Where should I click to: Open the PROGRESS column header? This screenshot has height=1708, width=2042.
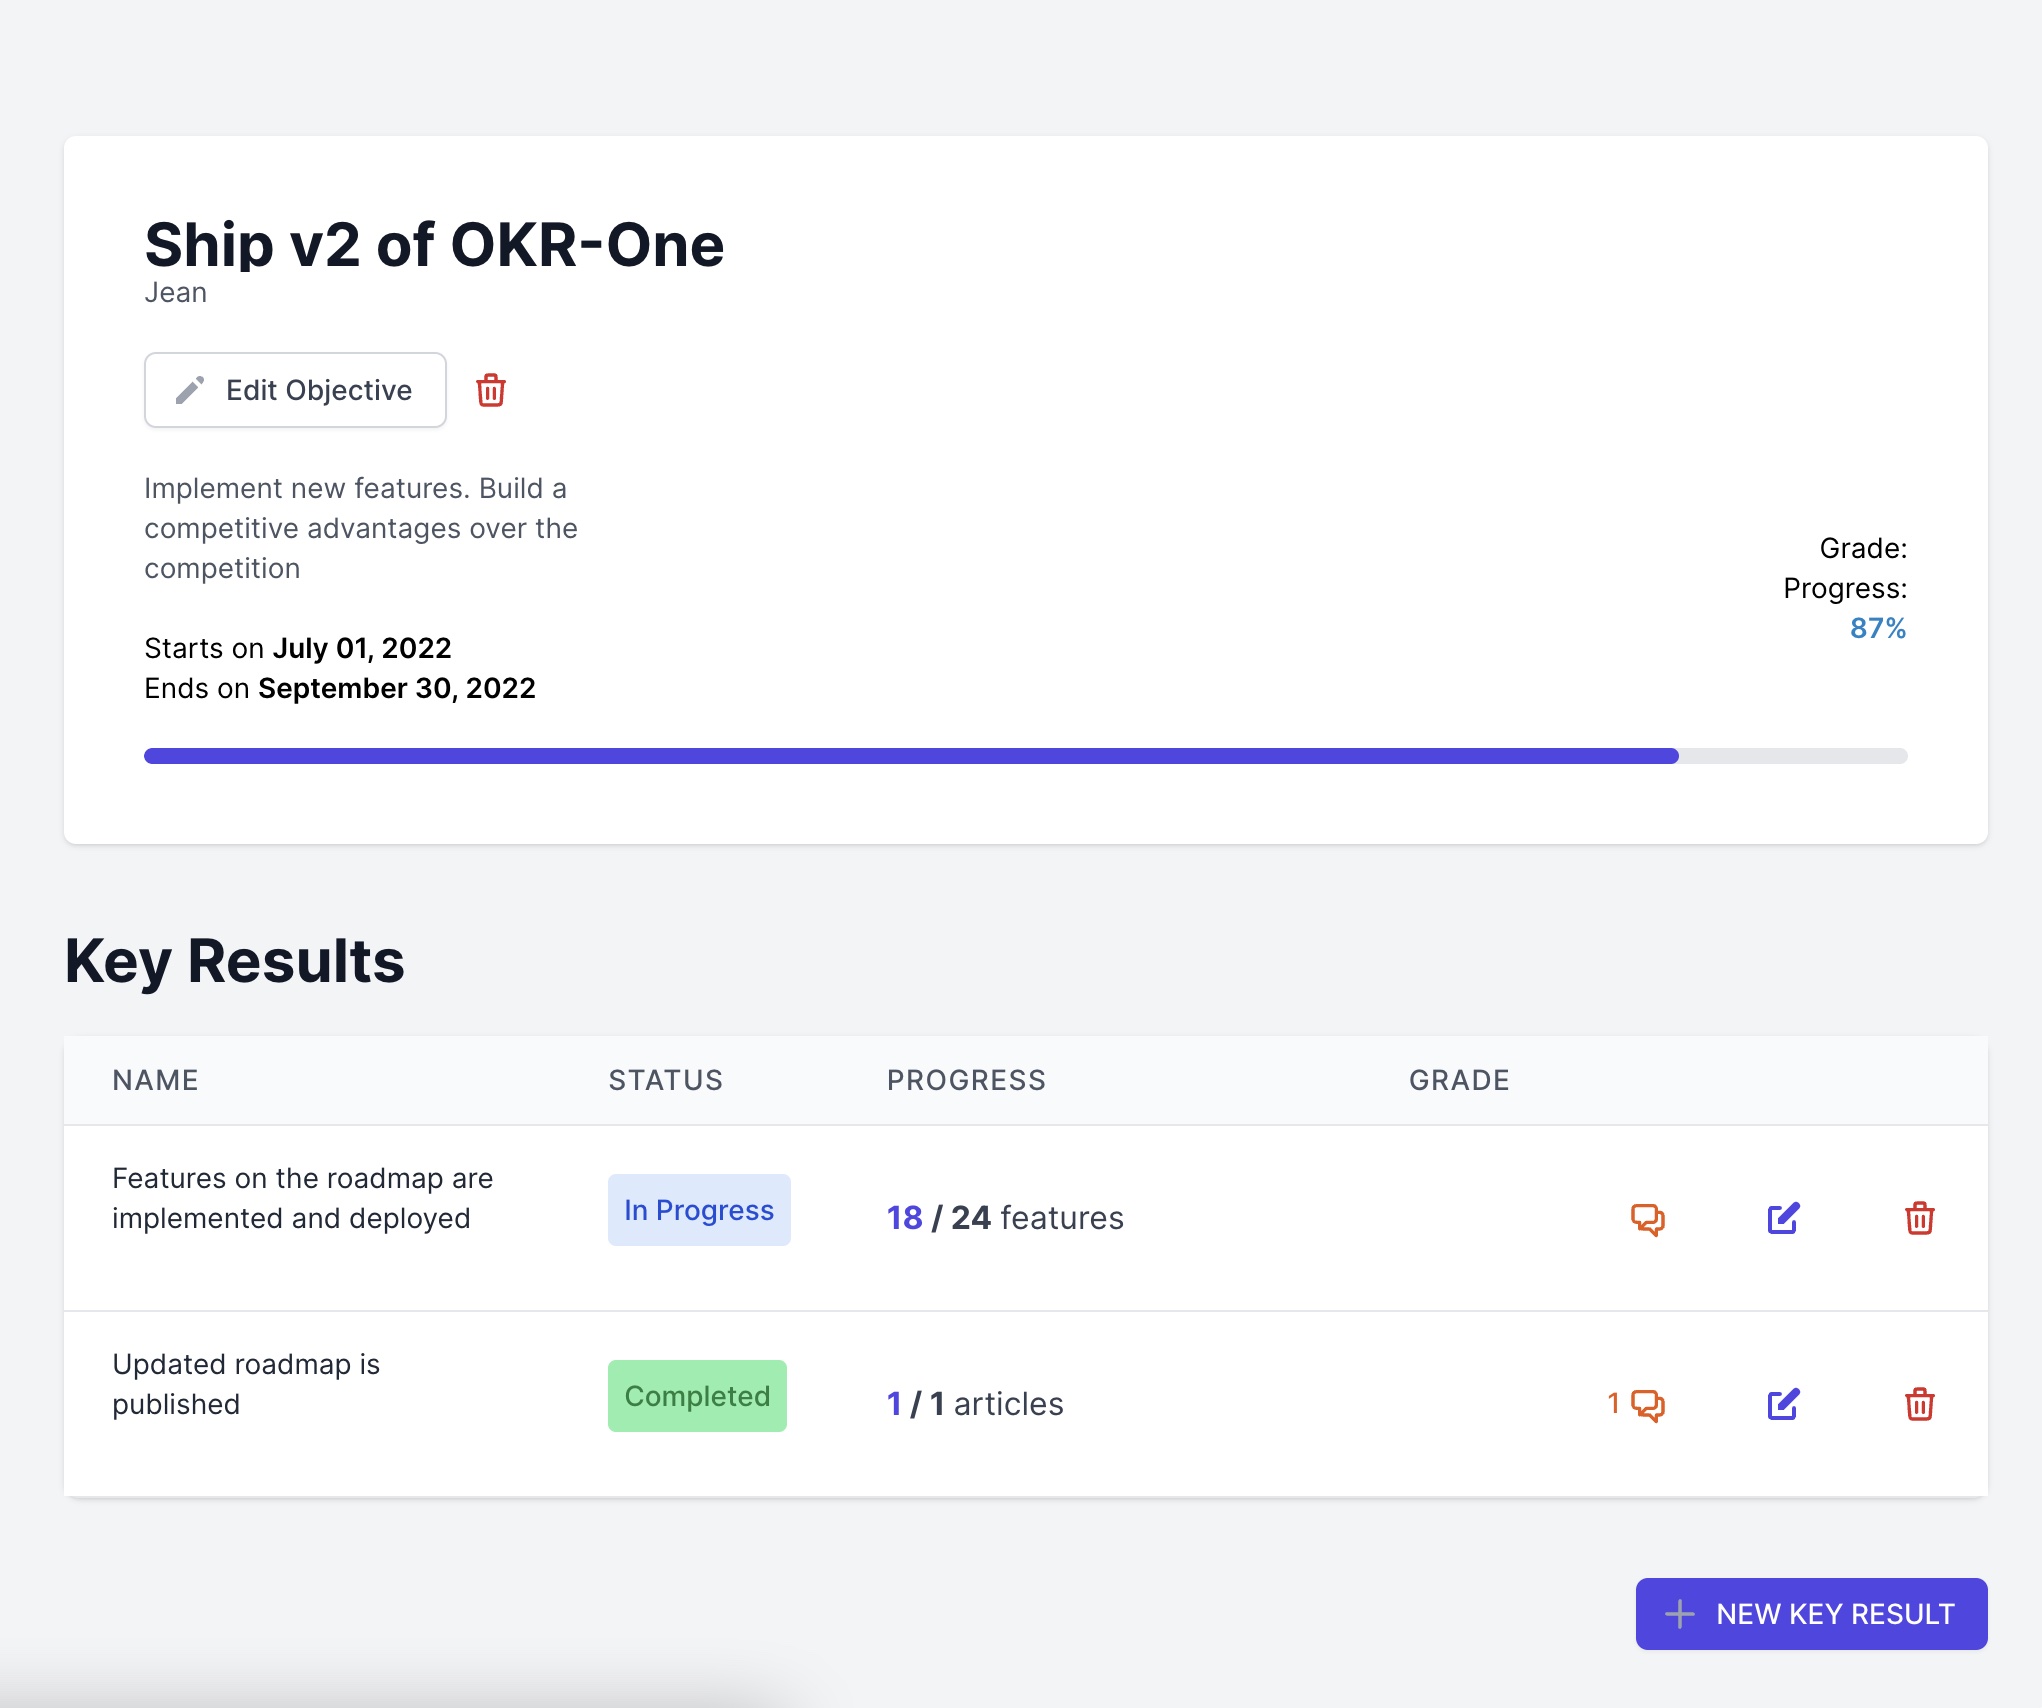965,1080
